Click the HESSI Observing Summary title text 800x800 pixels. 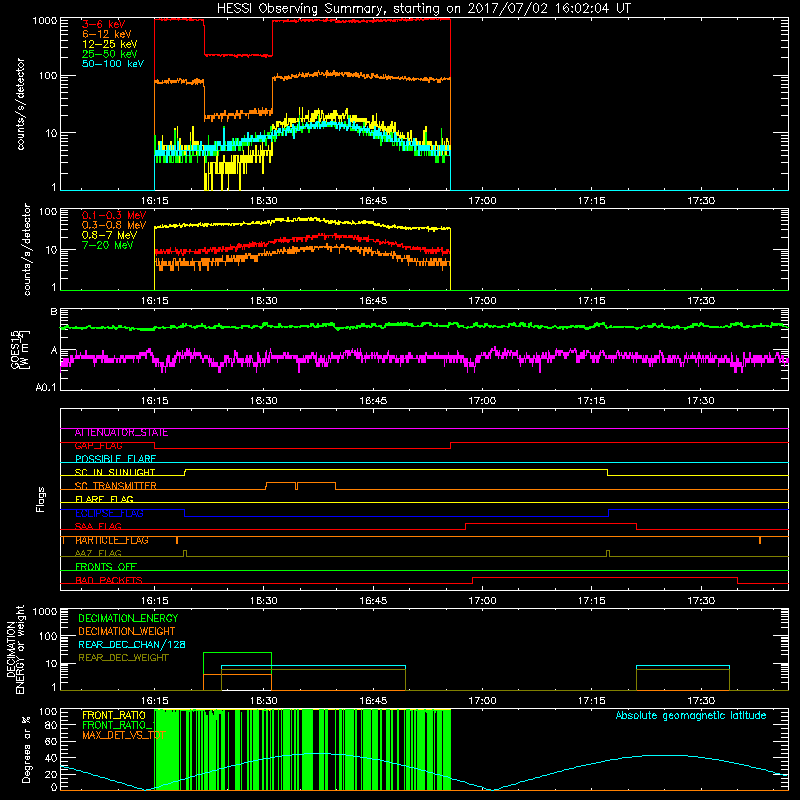423,9
